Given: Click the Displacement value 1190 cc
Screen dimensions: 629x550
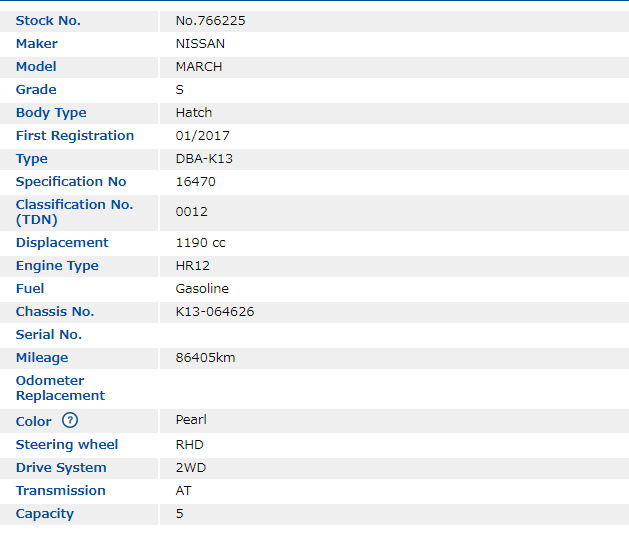Looking at the screenshot, I should [x=201, y=243].
